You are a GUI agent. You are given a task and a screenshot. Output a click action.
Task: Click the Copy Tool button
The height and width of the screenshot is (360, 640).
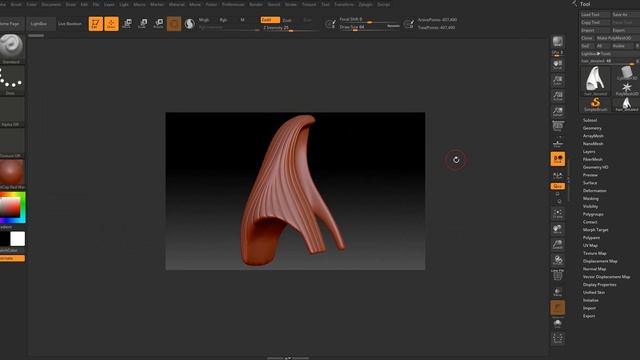[595, 22]
